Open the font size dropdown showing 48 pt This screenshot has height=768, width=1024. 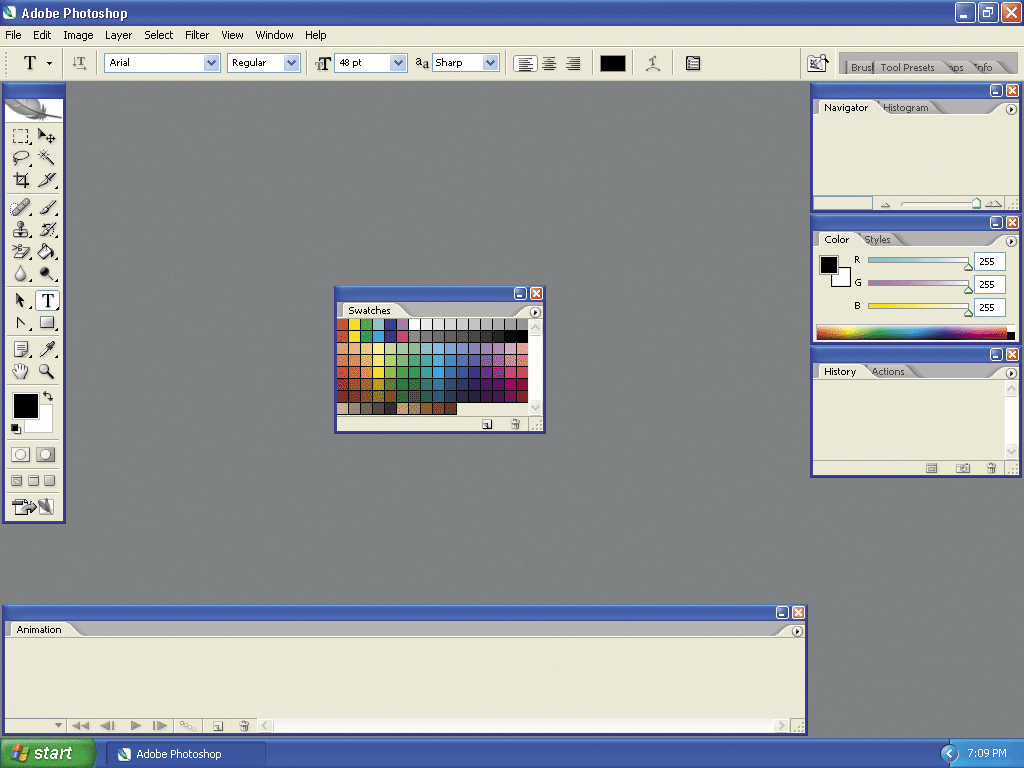pos(398,63)
